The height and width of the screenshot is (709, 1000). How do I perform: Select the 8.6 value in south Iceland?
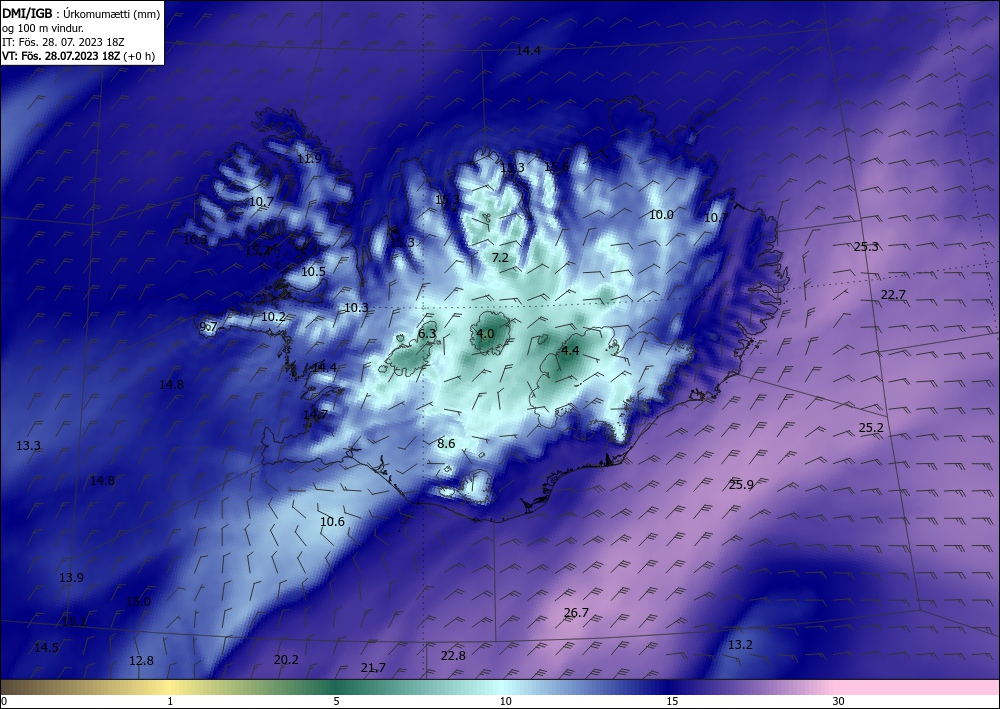coord(446,444)
